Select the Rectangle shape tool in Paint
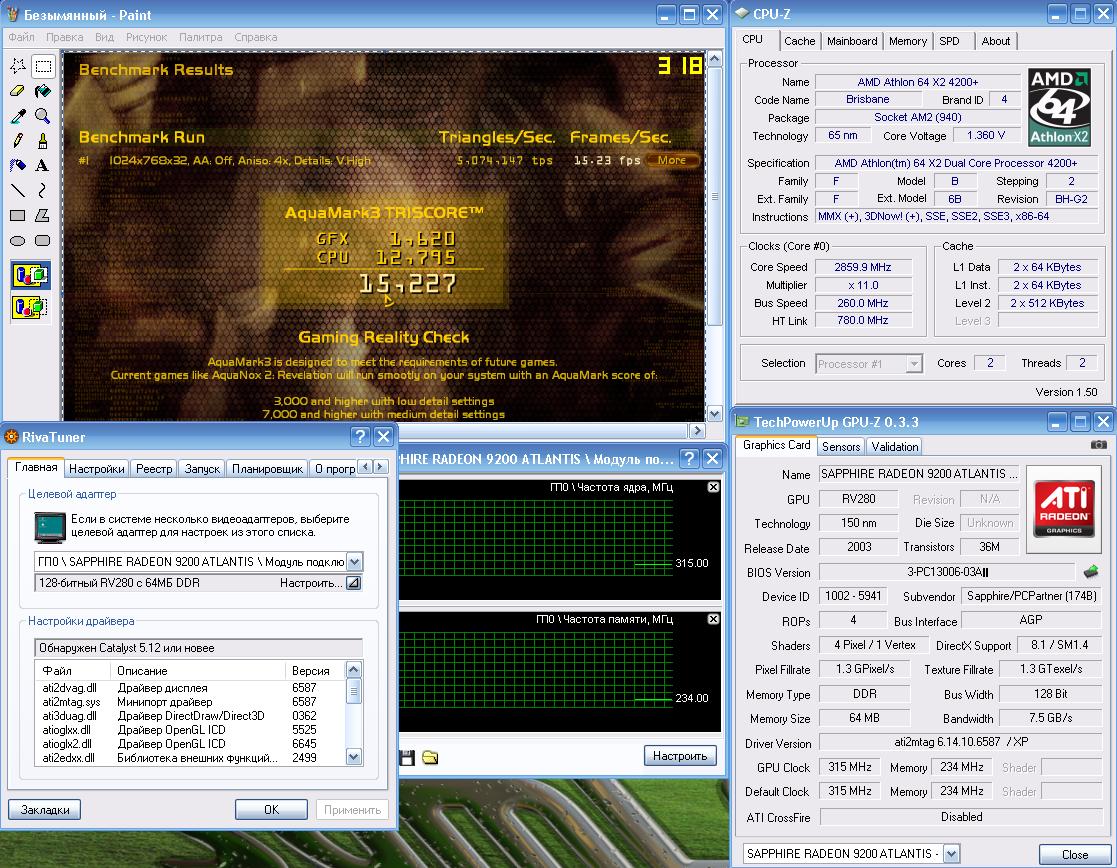Screen dimensions: 1117x868 (18, 215)
